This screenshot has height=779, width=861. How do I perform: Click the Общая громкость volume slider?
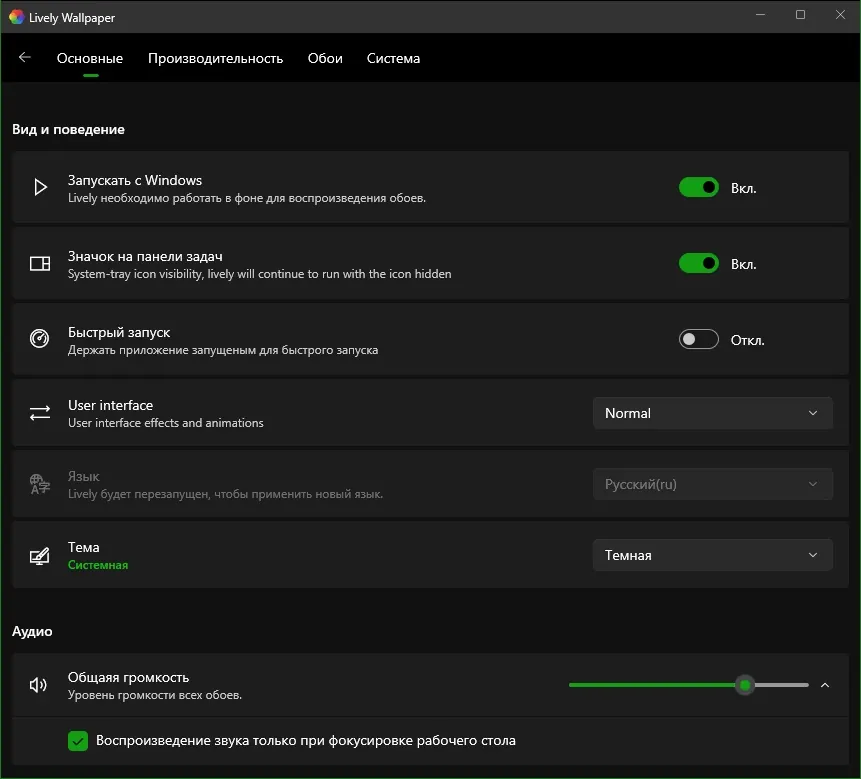click(689, 685)
